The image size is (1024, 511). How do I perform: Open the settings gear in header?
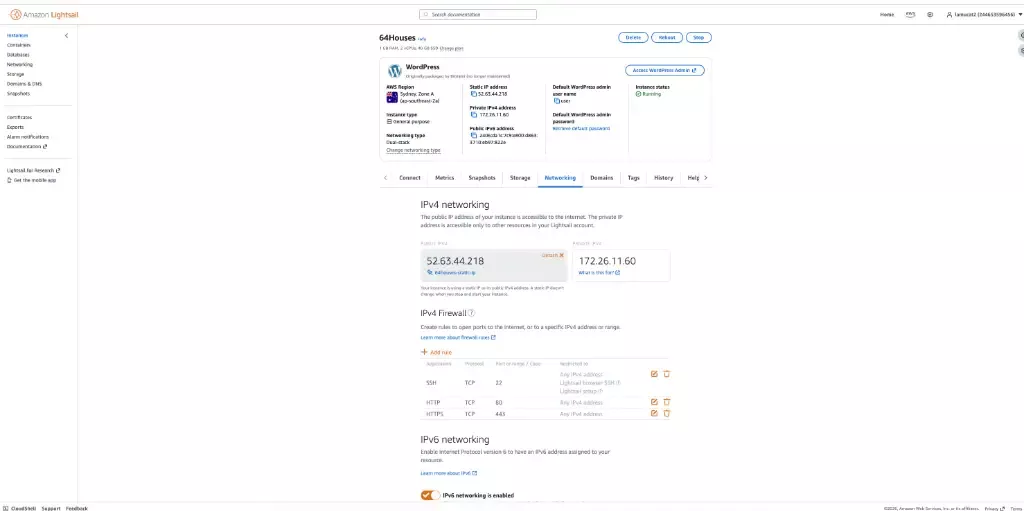click(930, 14)
